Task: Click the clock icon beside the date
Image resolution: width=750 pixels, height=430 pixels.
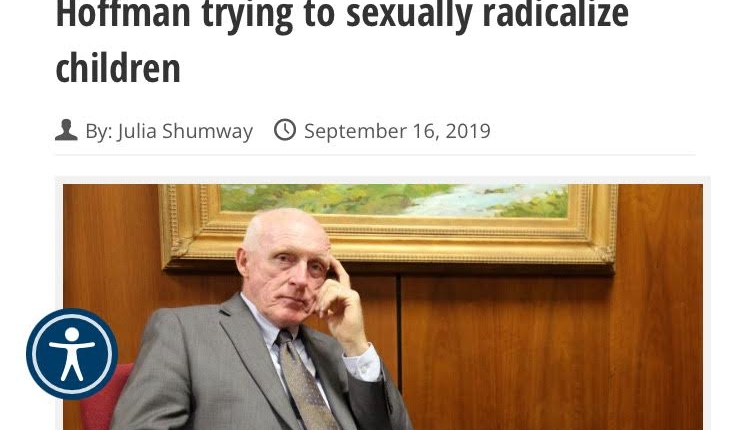Action: point(285,130)
